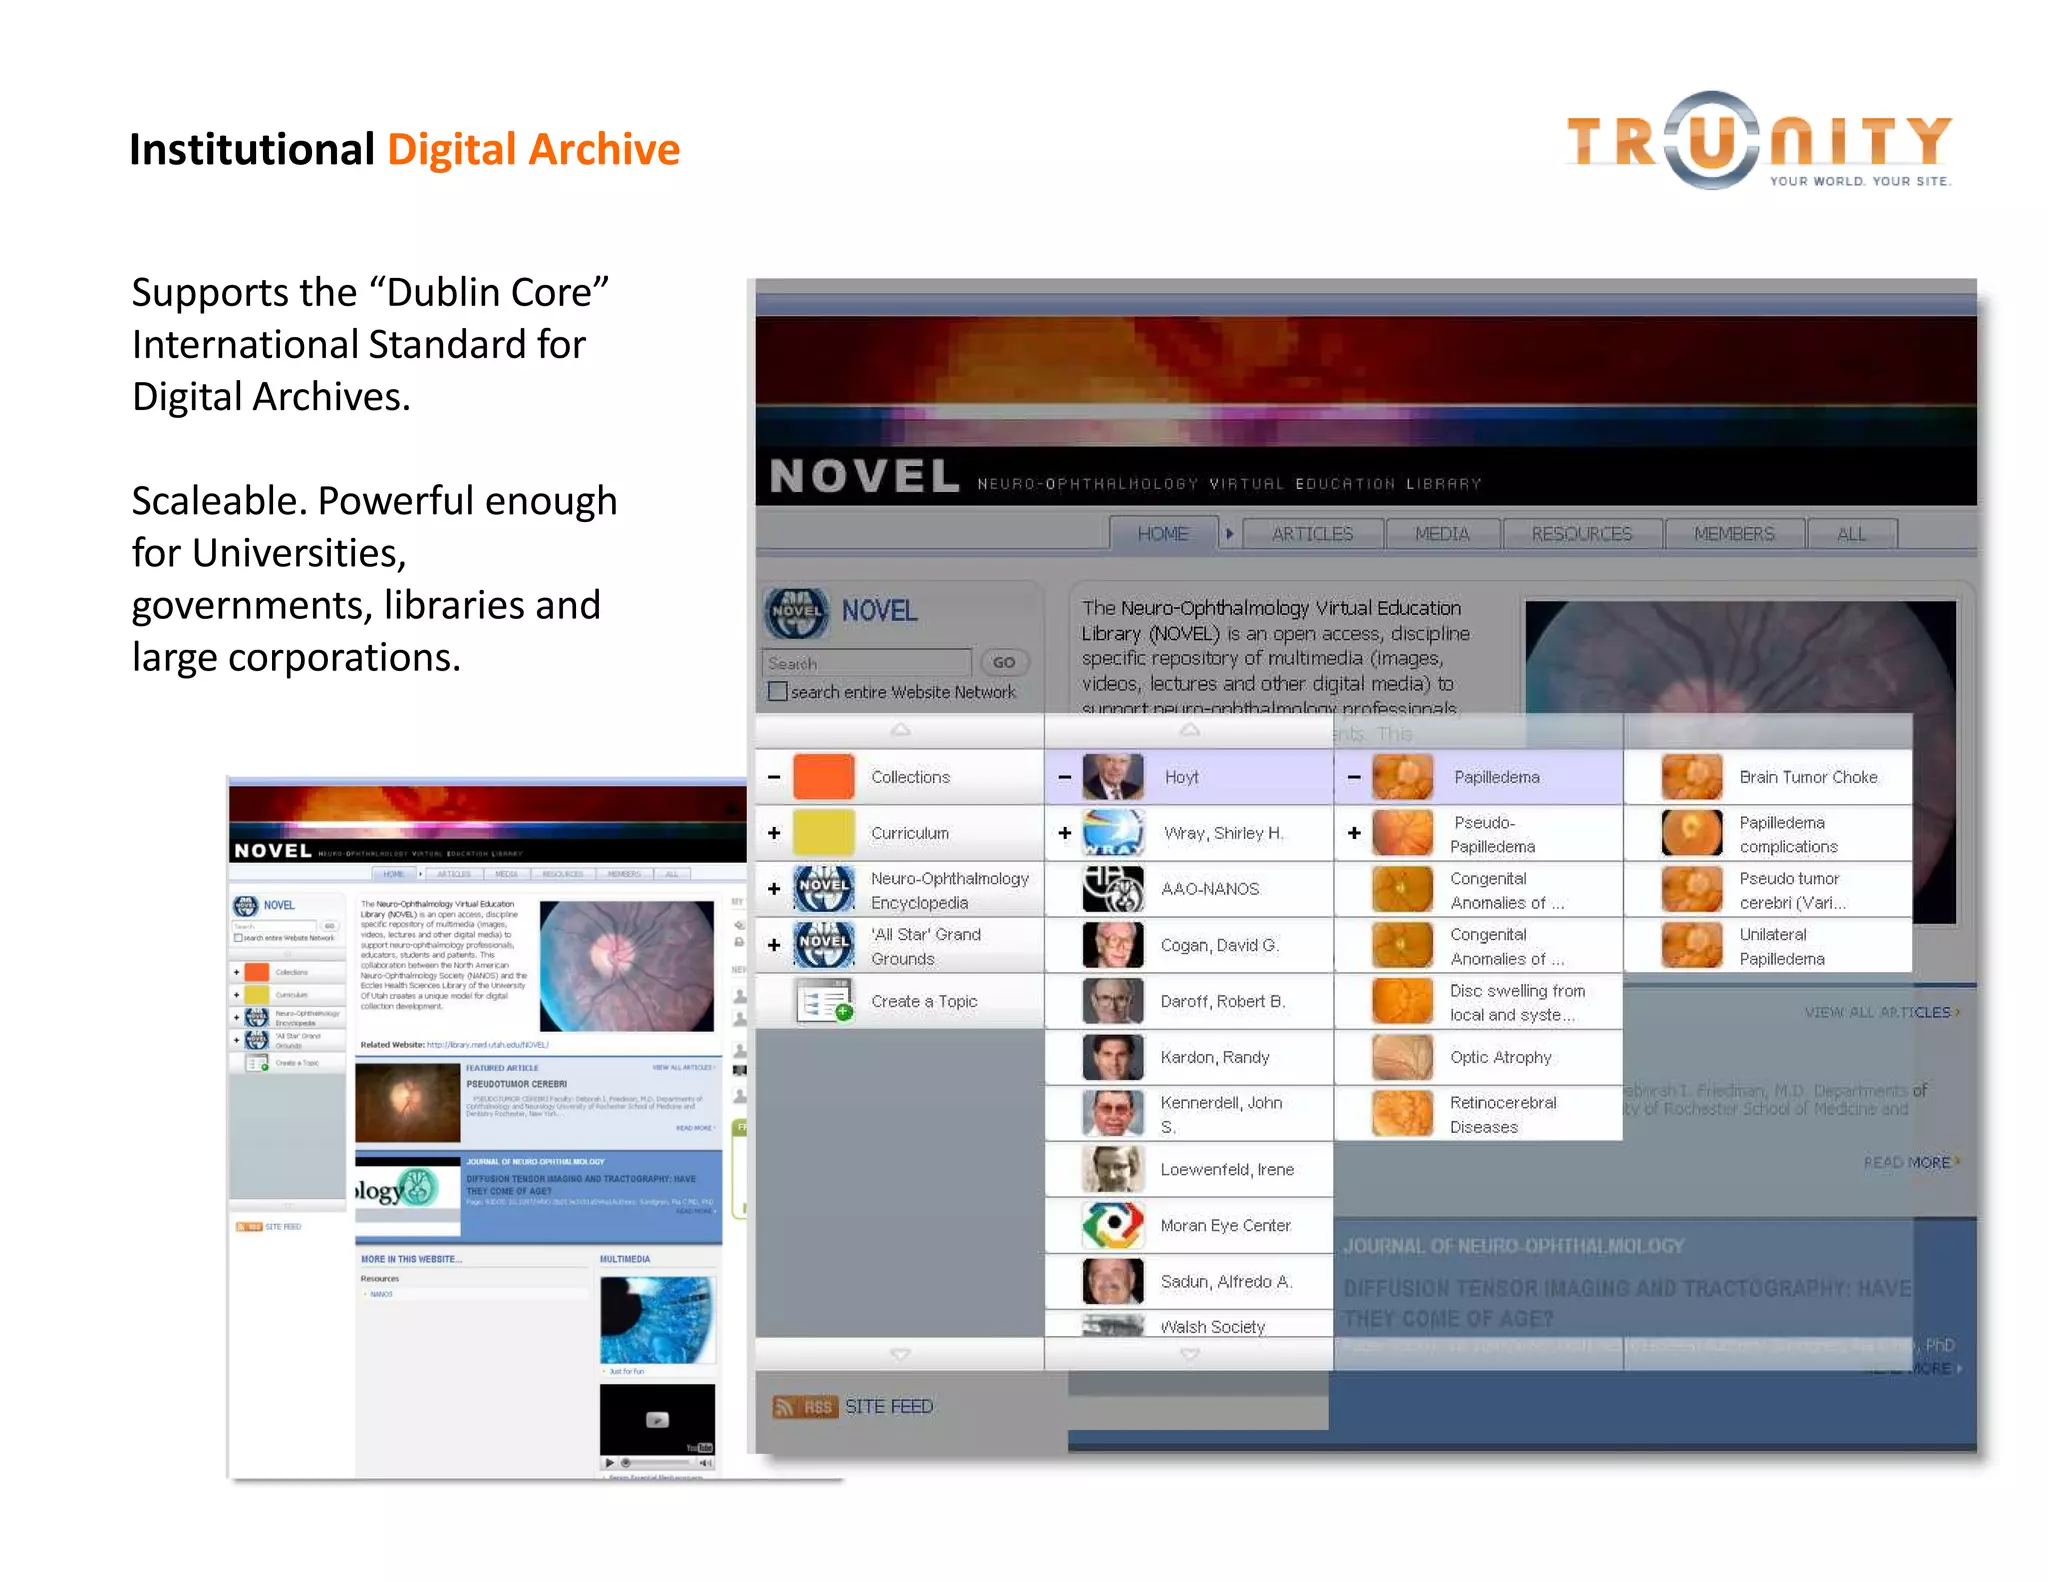Viewport: 2048px width, 1582px height.
Task: Click blue eye multimedia thumbnail in small screenshot
Action: click(x=657, y=1319)
